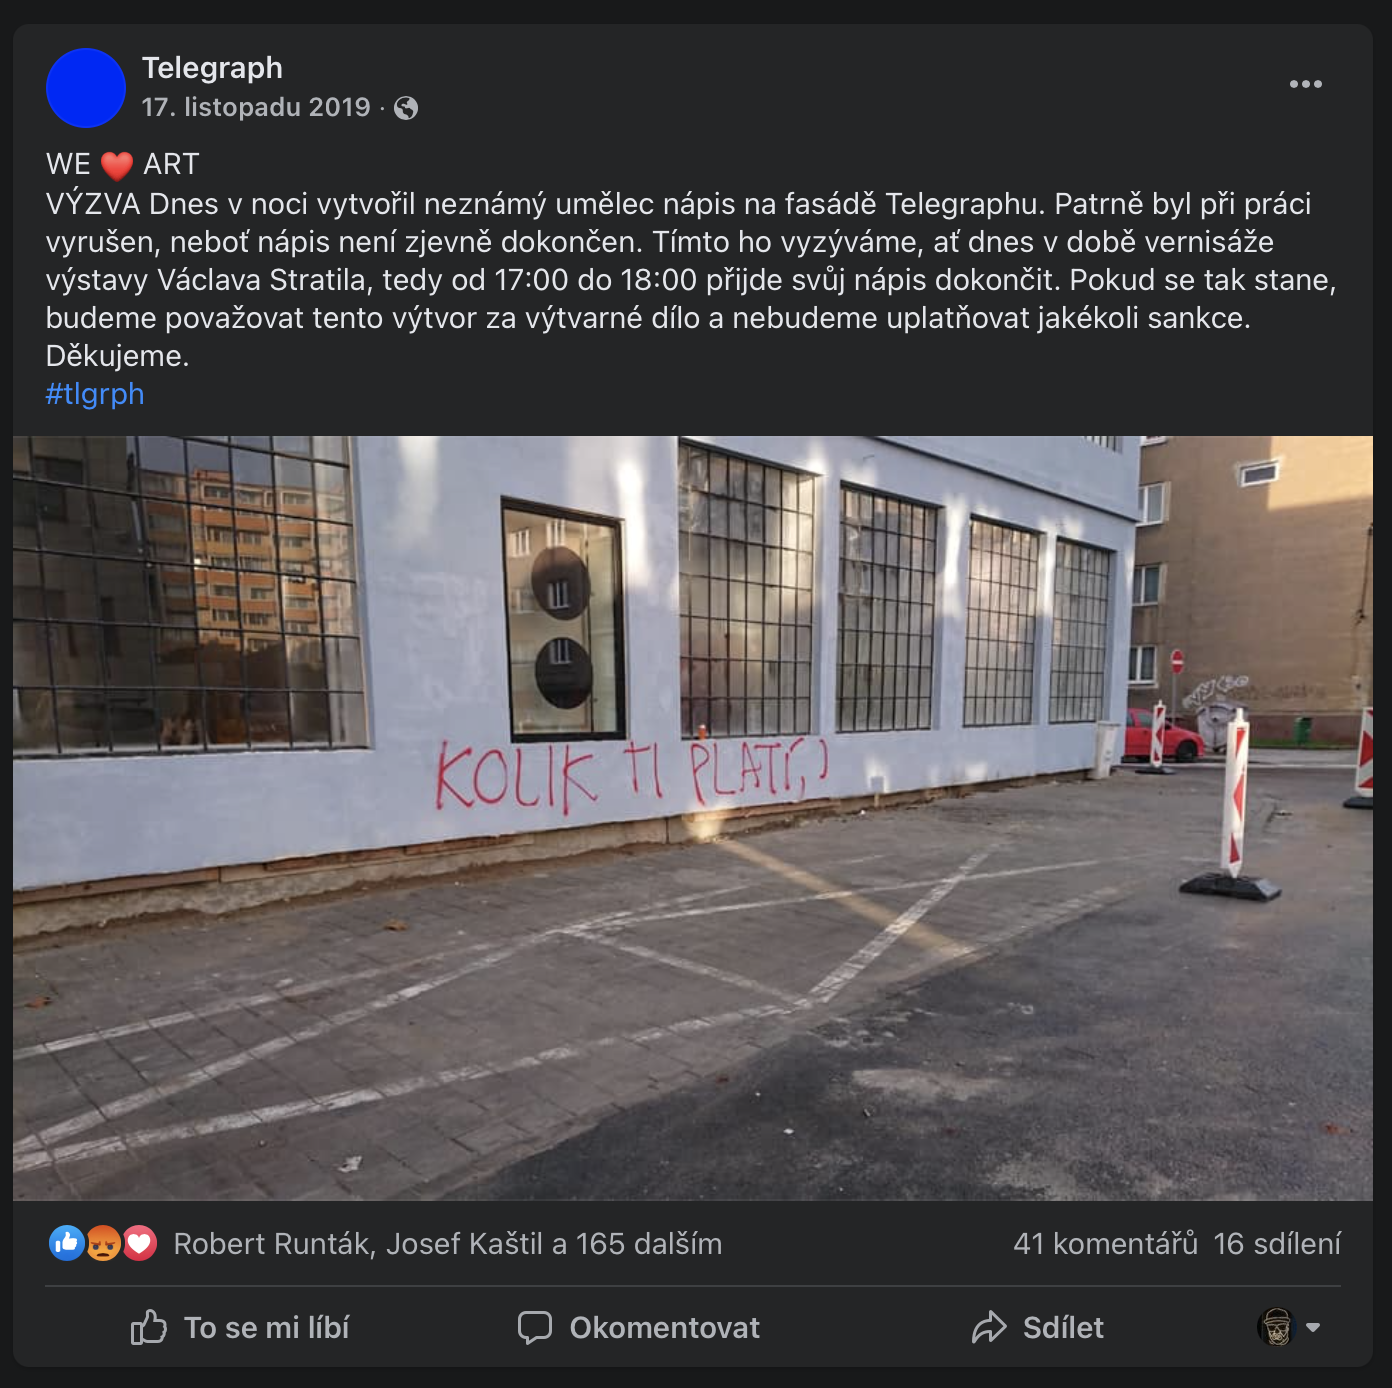Click the user avatar beside dropdown arrow

pyautogui.click(x=1276, y=1327)
